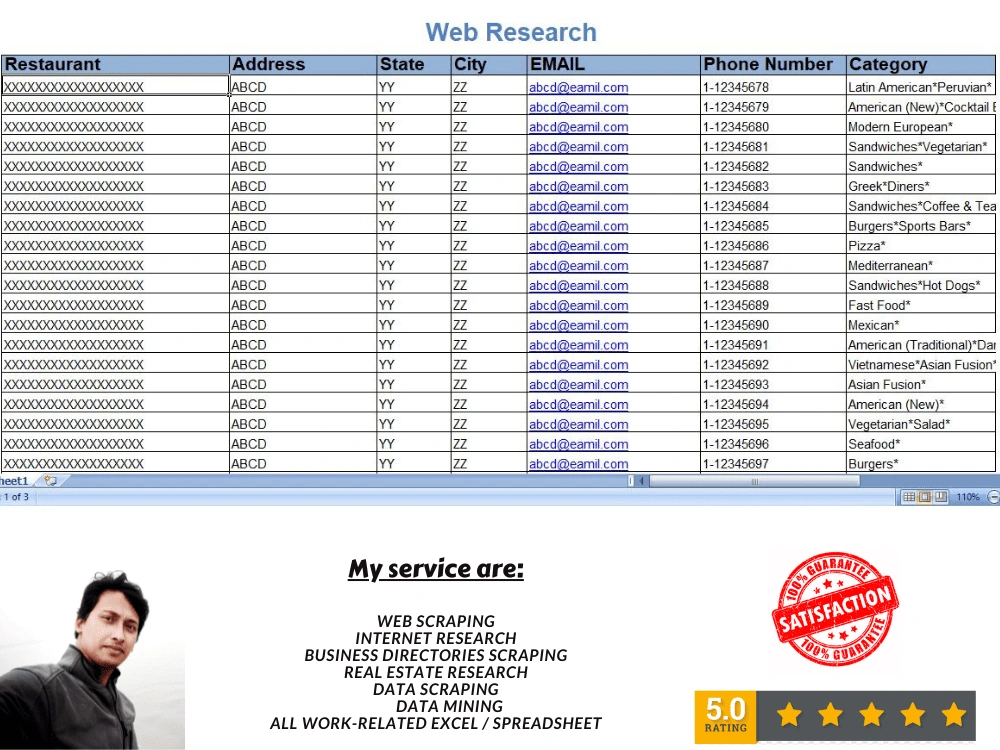
Task: Select the Mediterranean* cell
Action: pyautogui.click(x=921, y=265)
